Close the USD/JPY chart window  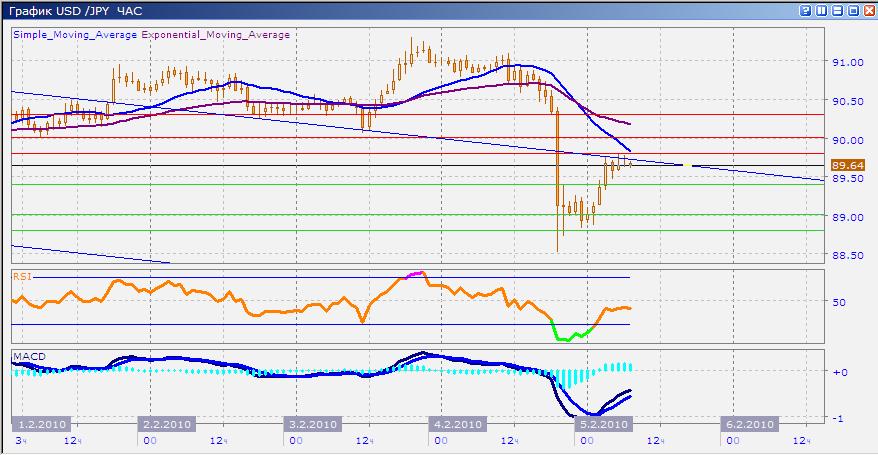pos(868,10)
